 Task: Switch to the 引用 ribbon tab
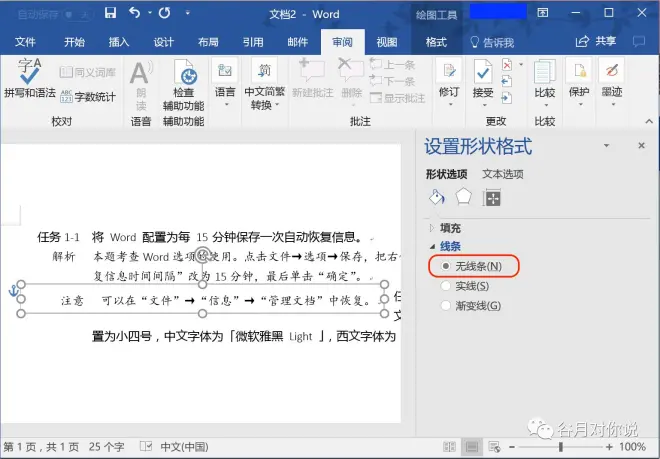[x=253, y=42]
